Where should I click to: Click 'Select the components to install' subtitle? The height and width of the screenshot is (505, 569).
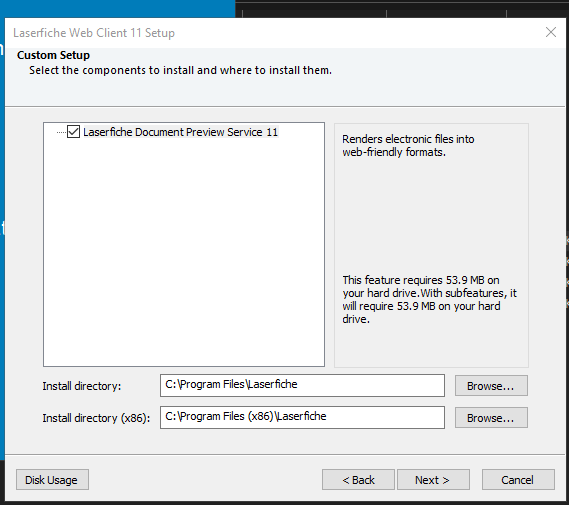coord(180,70)
